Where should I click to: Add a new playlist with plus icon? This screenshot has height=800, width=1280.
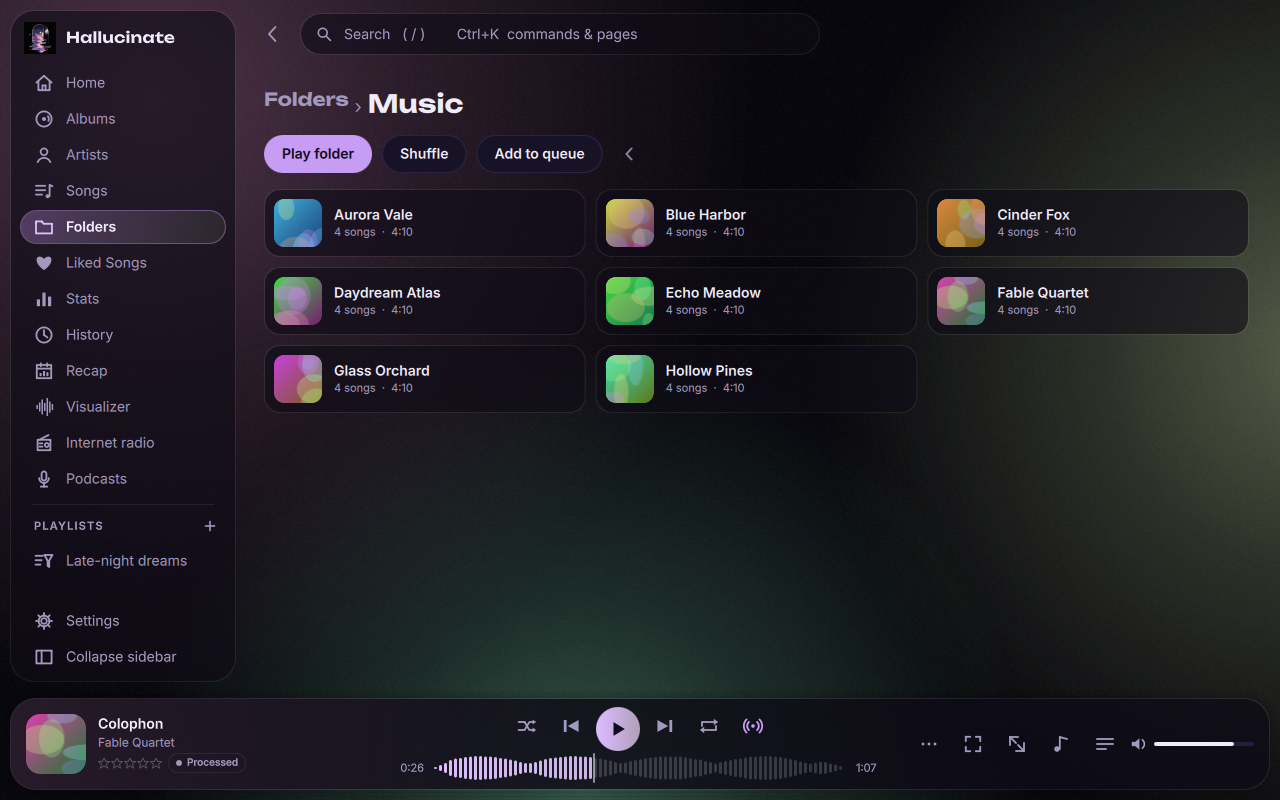[210, 526]
